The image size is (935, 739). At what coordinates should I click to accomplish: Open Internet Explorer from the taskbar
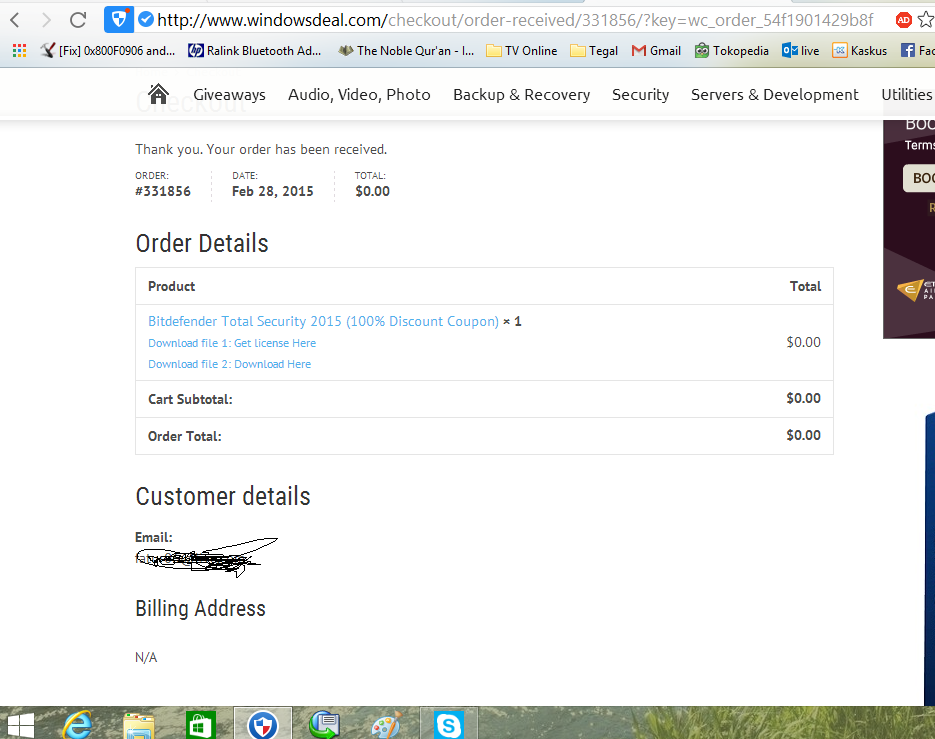[x=78, y=724]
